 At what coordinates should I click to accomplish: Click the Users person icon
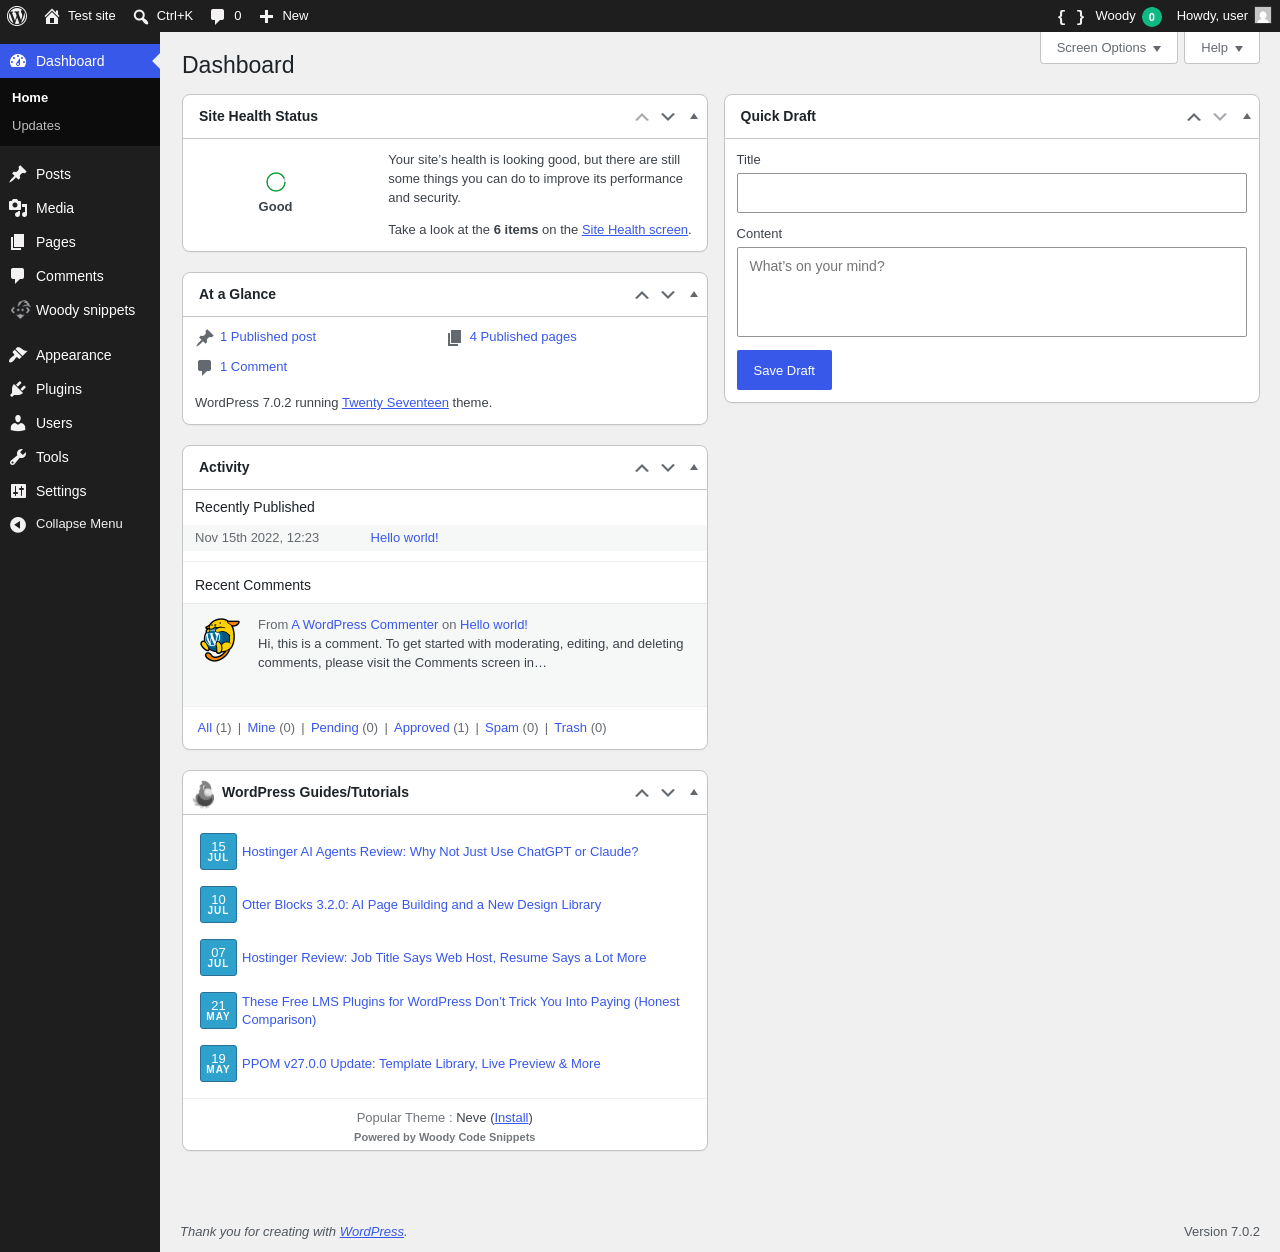(x=18, y=423)
